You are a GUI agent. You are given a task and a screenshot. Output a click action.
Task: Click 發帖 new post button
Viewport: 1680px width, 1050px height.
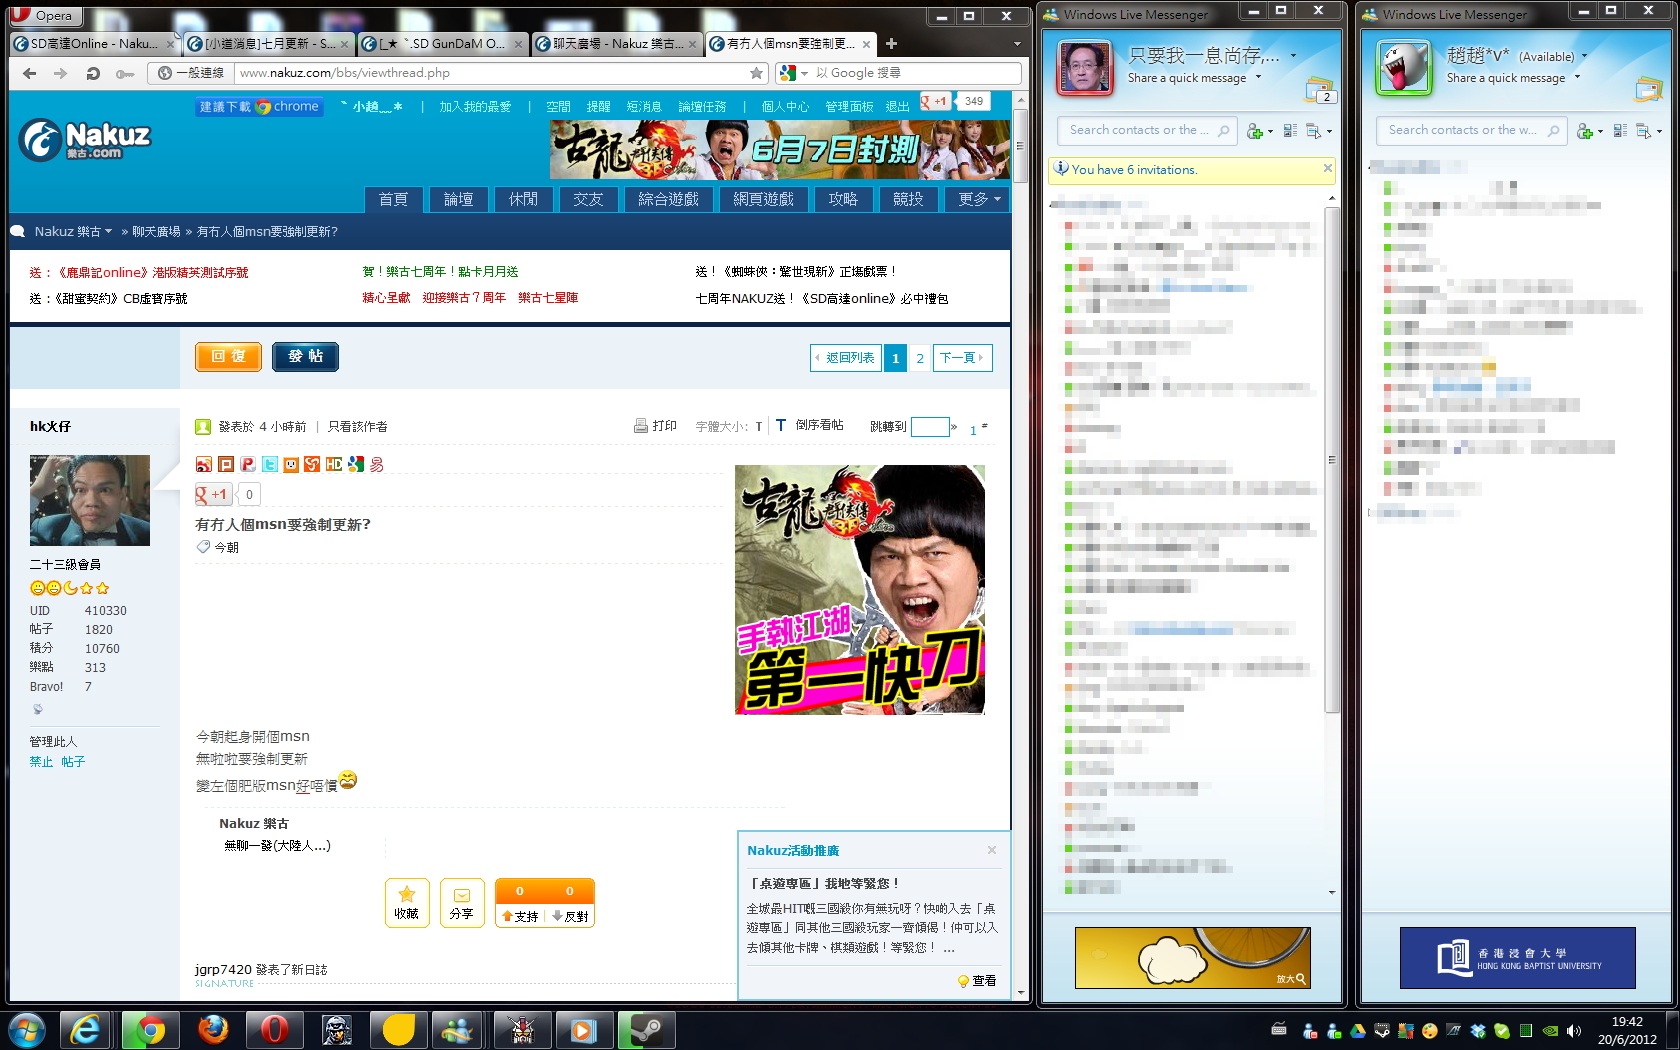(305, 357)
